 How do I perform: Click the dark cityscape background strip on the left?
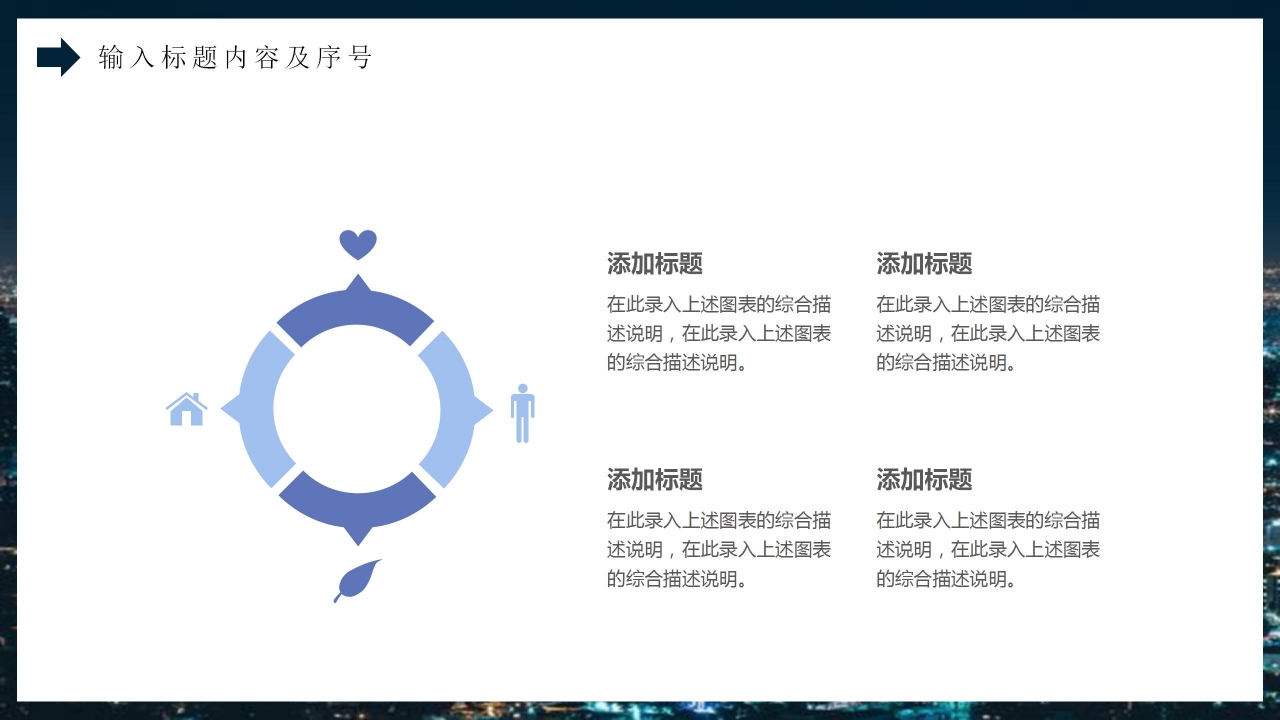pos(8,400)
